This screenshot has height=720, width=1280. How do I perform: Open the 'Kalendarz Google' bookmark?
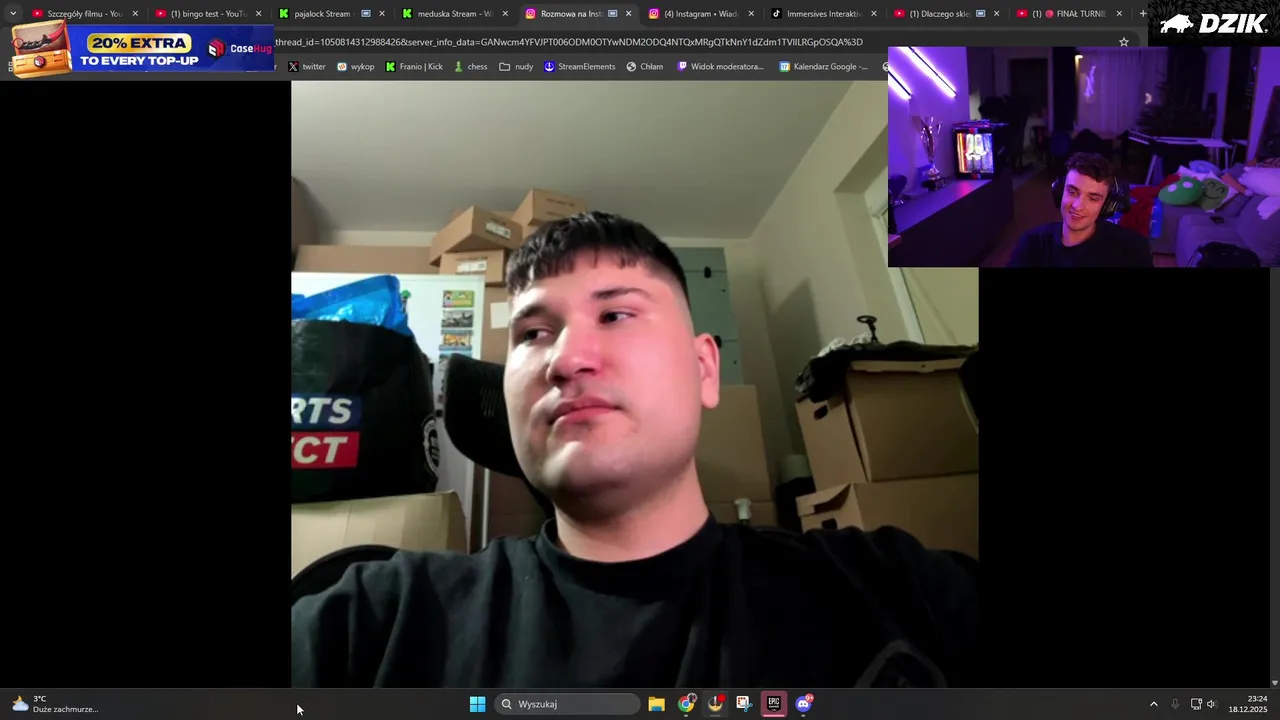[x=824, y=67]
